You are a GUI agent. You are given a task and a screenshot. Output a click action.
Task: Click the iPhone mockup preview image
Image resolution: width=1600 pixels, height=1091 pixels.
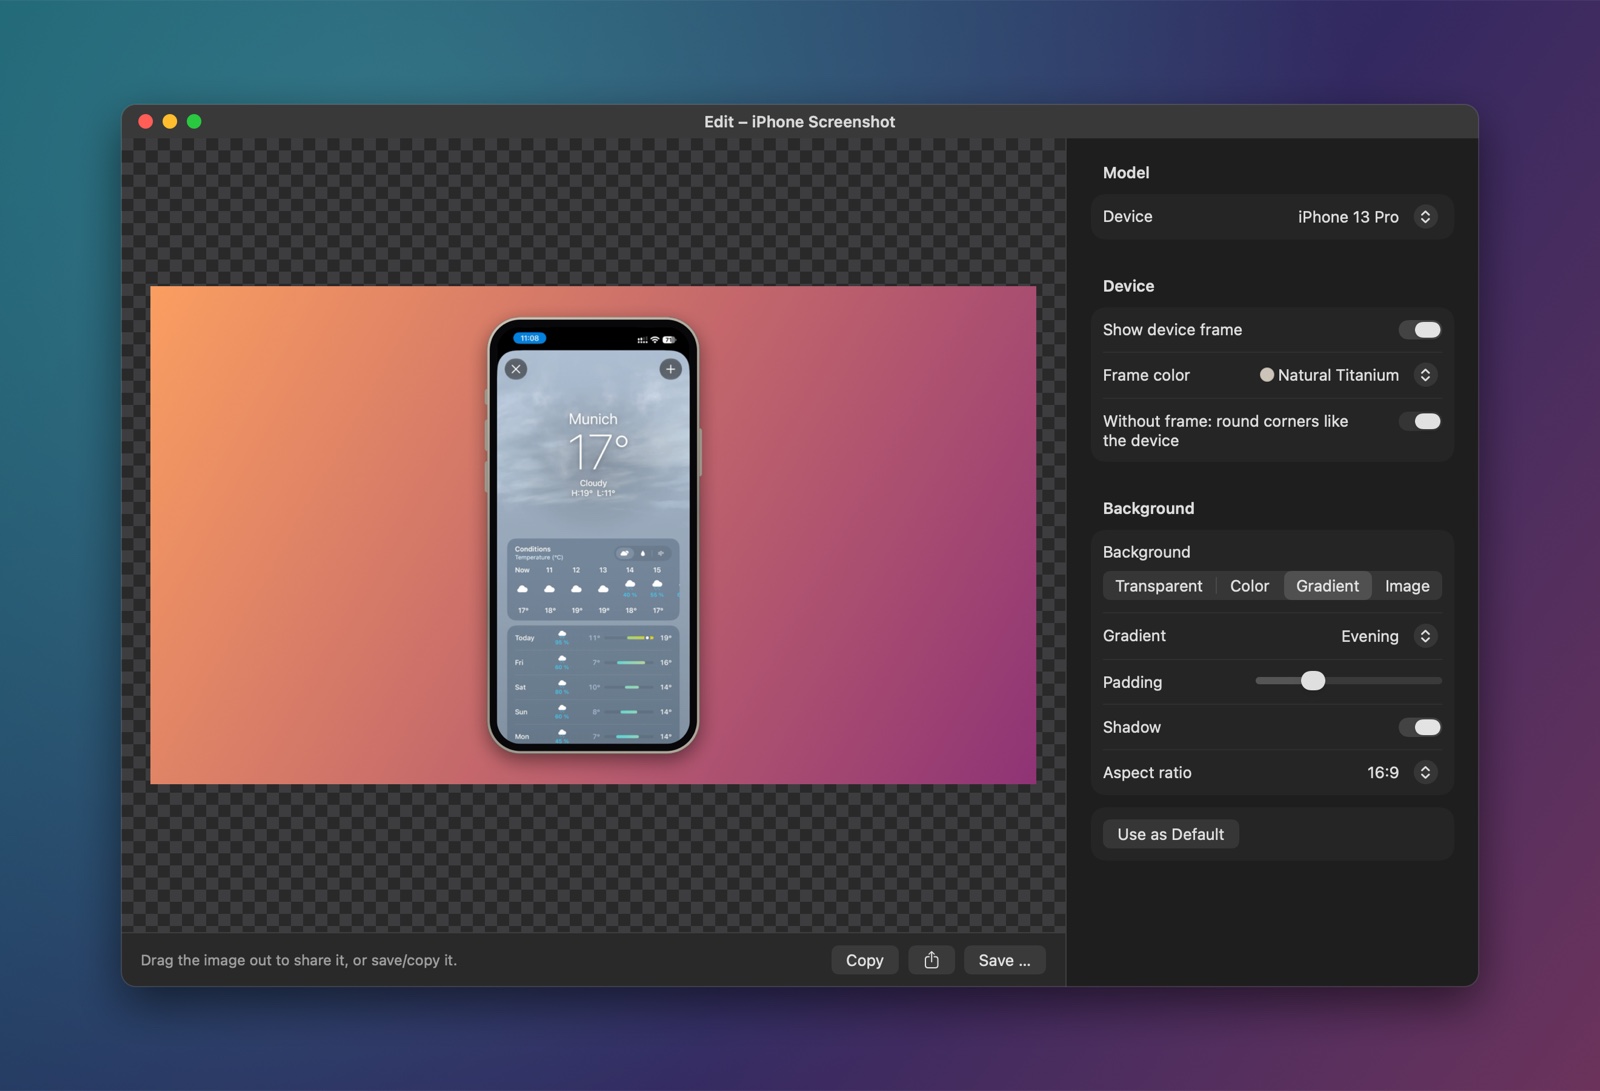tap(593, 535)
